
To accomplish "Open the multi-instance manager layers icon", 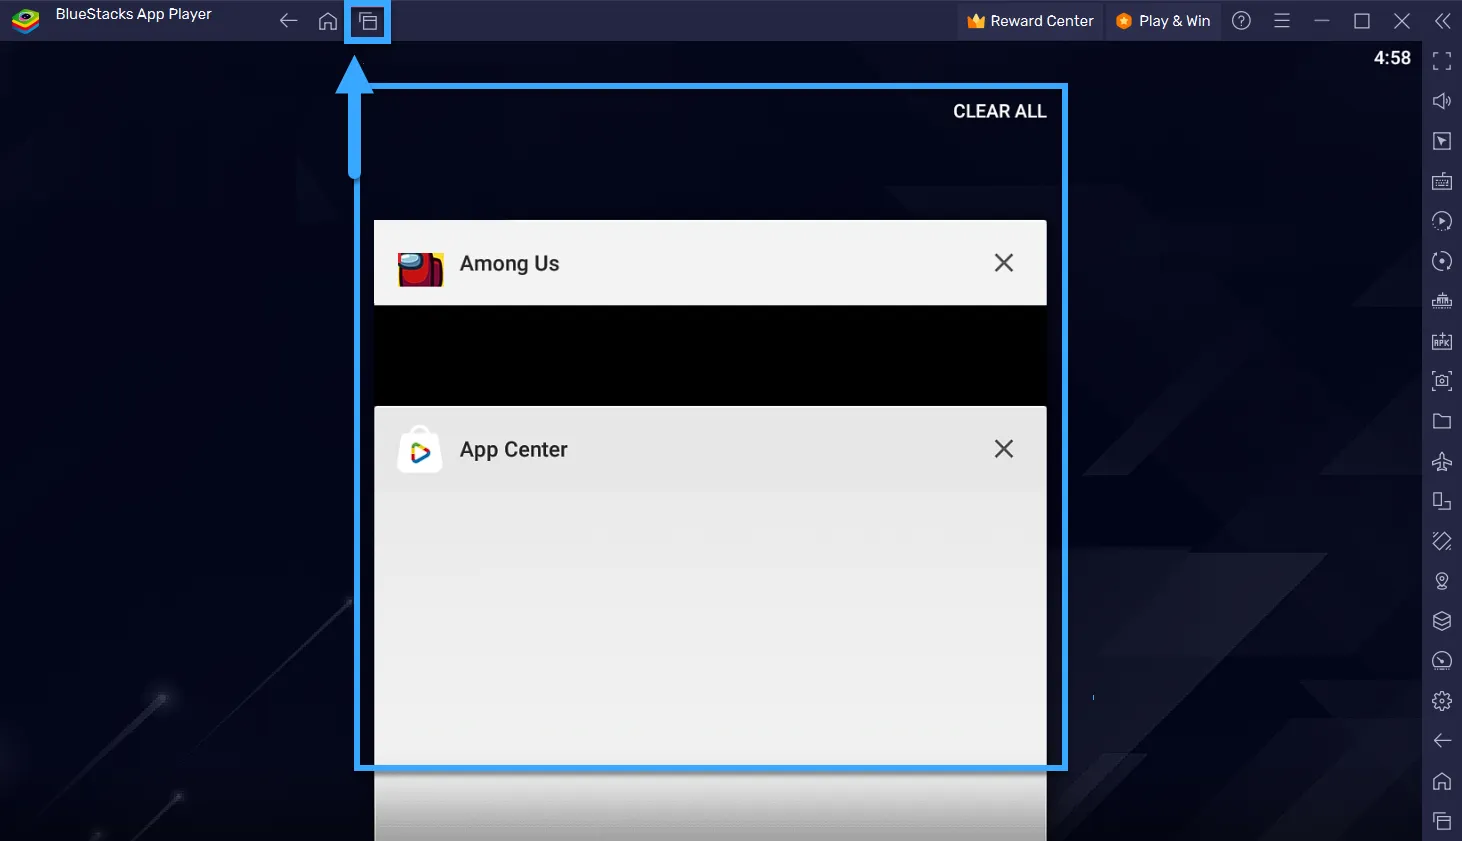I will click(1442, 621).
